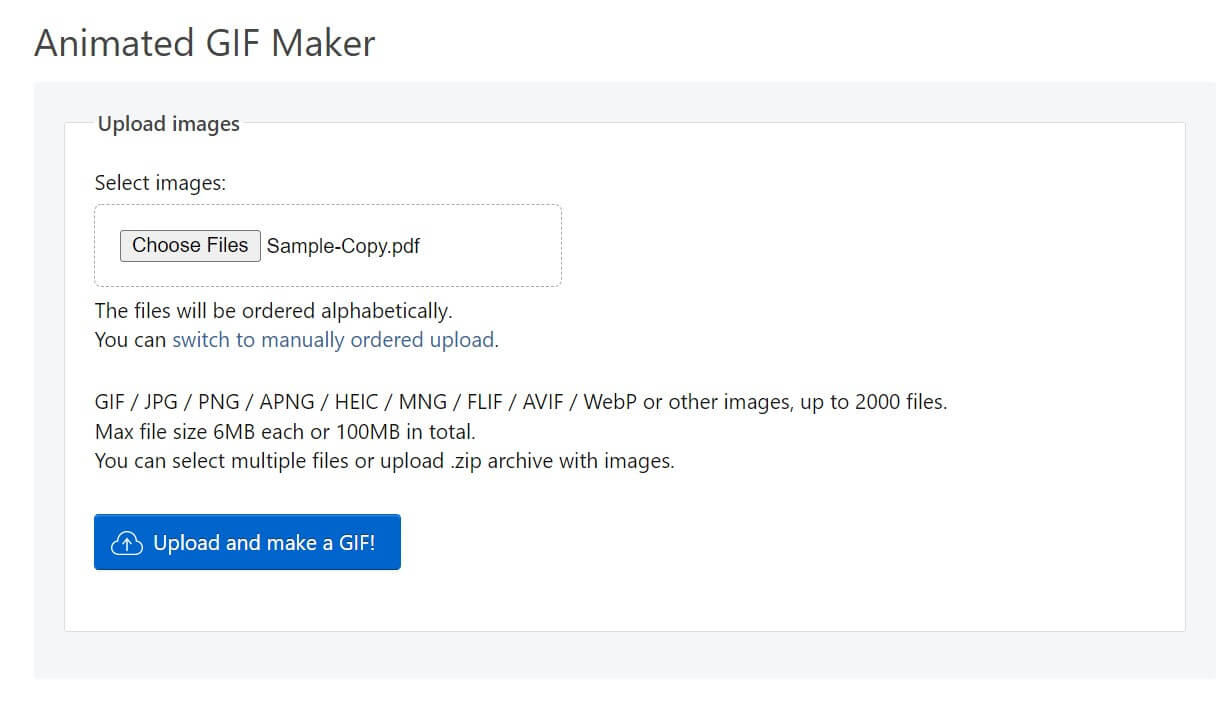Click the AVIF format name in the list
The image size is (1225, 707).
click(543, 402)
